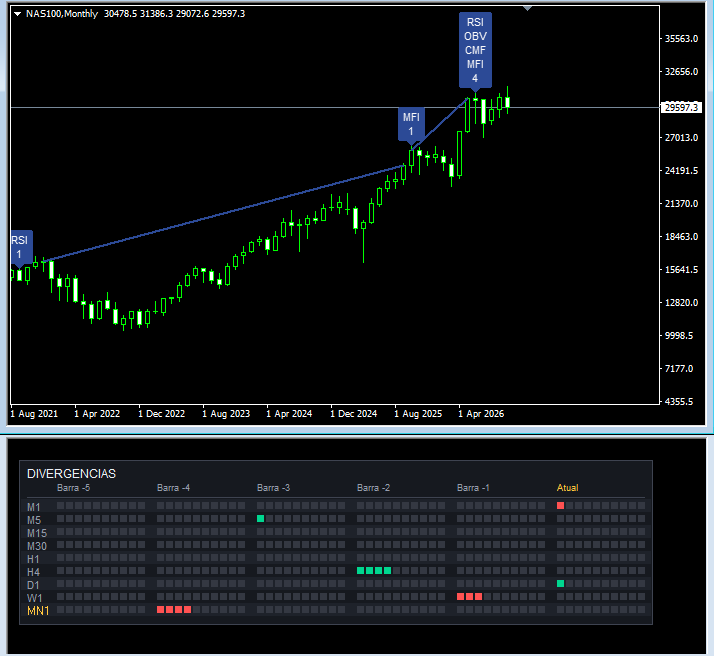The width and height of the screenshot is (714, 656).
Task: Click the first red MN1 square under Barra -4
Action: click(x=160, y=610)
